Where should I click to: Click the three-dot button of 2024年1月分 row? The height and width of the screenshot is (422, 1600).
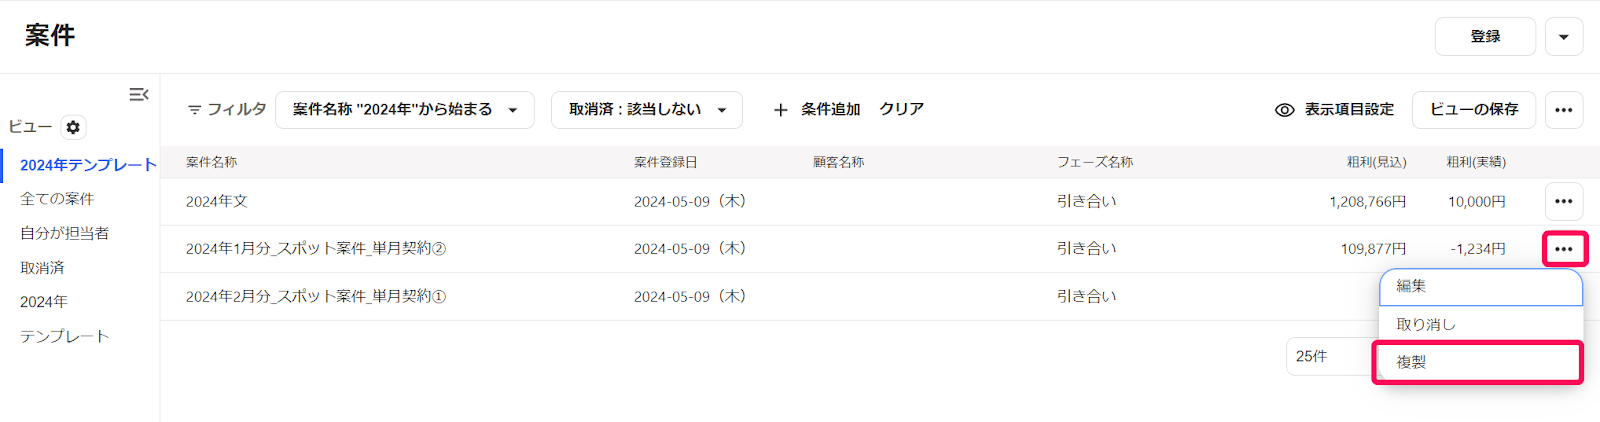(x=1564, y=249)
